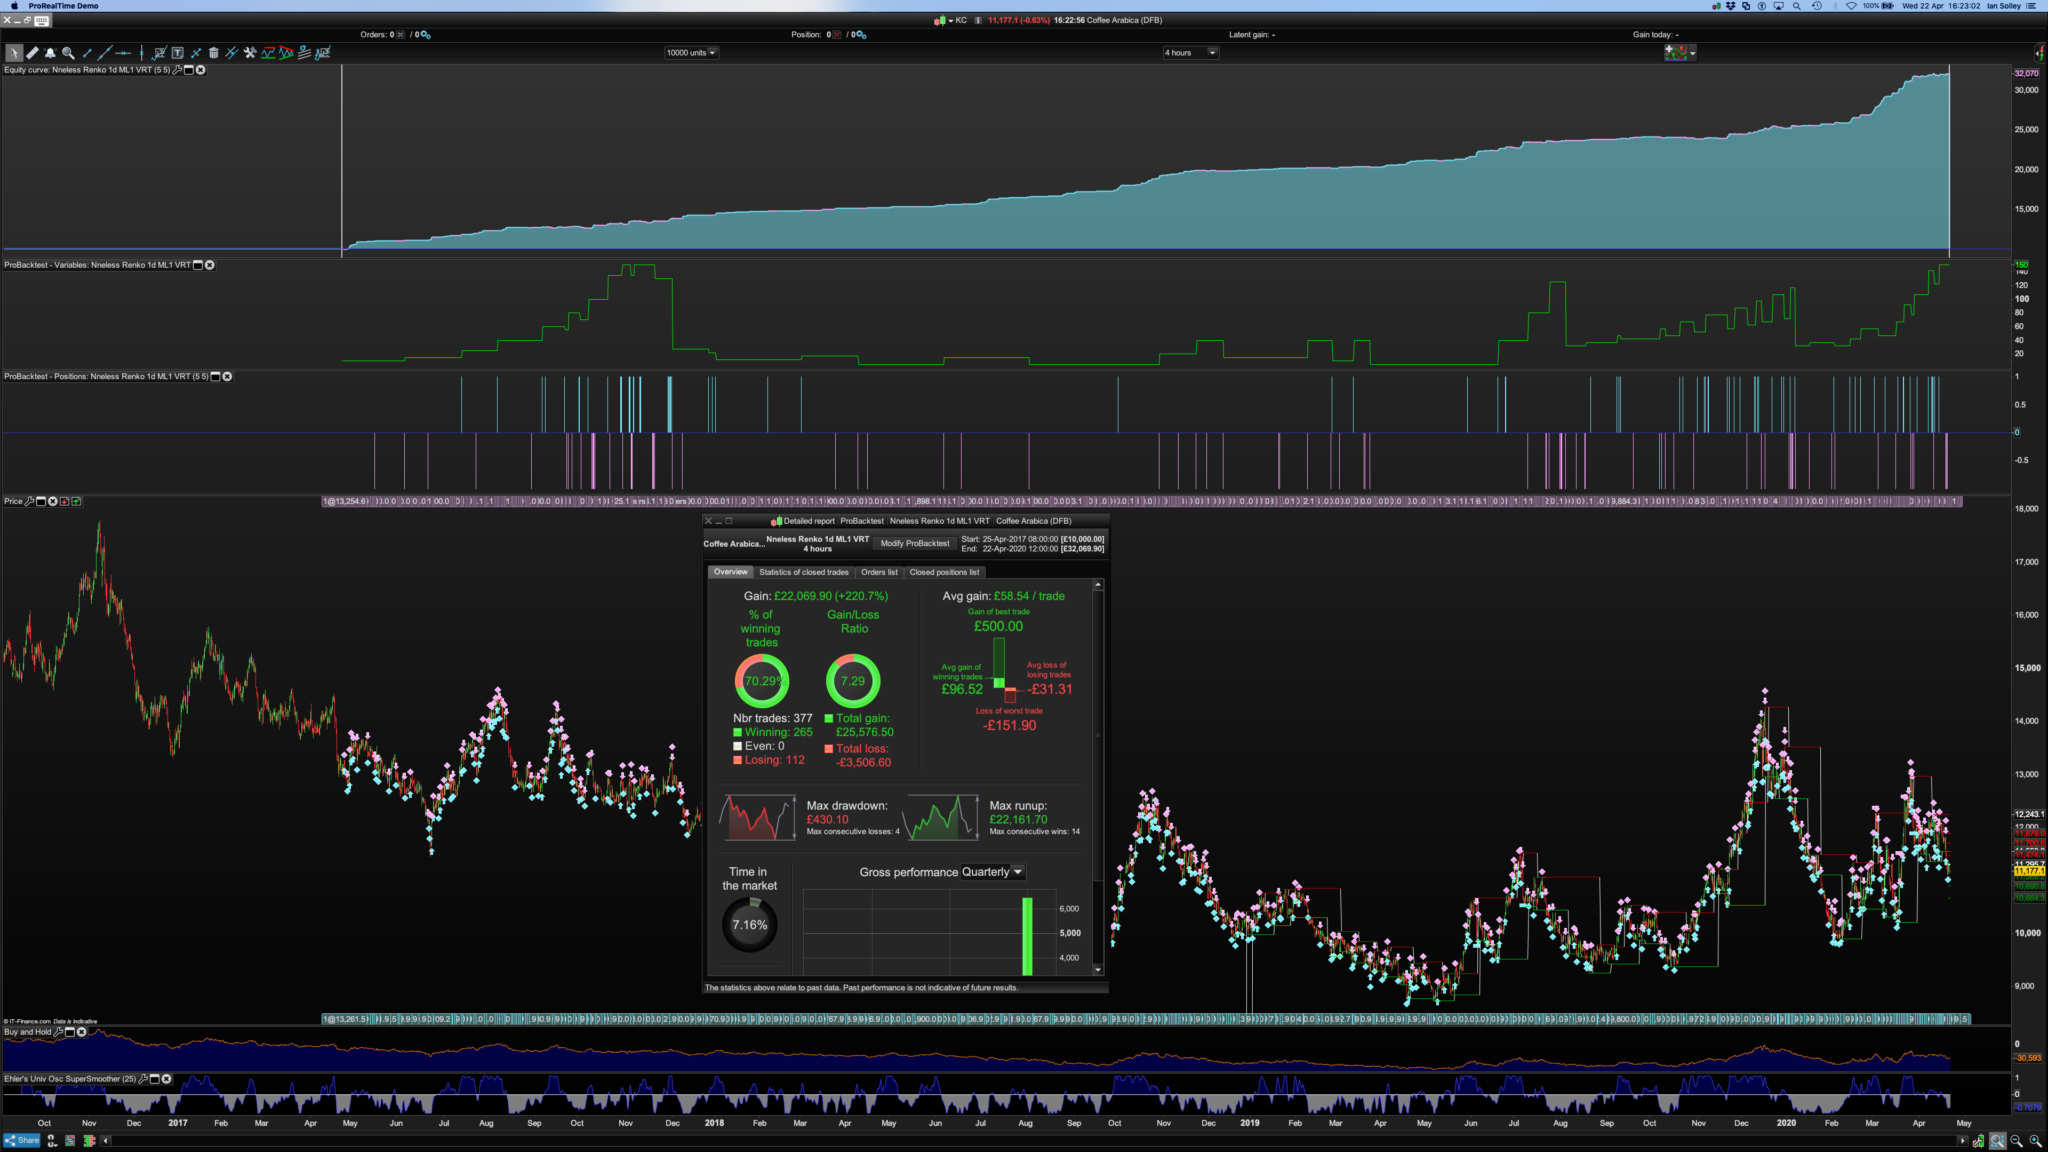Screen dimensions: 2048x1152
Task: Open the wrench and hammer settings icon
Action: click(250, 53)
